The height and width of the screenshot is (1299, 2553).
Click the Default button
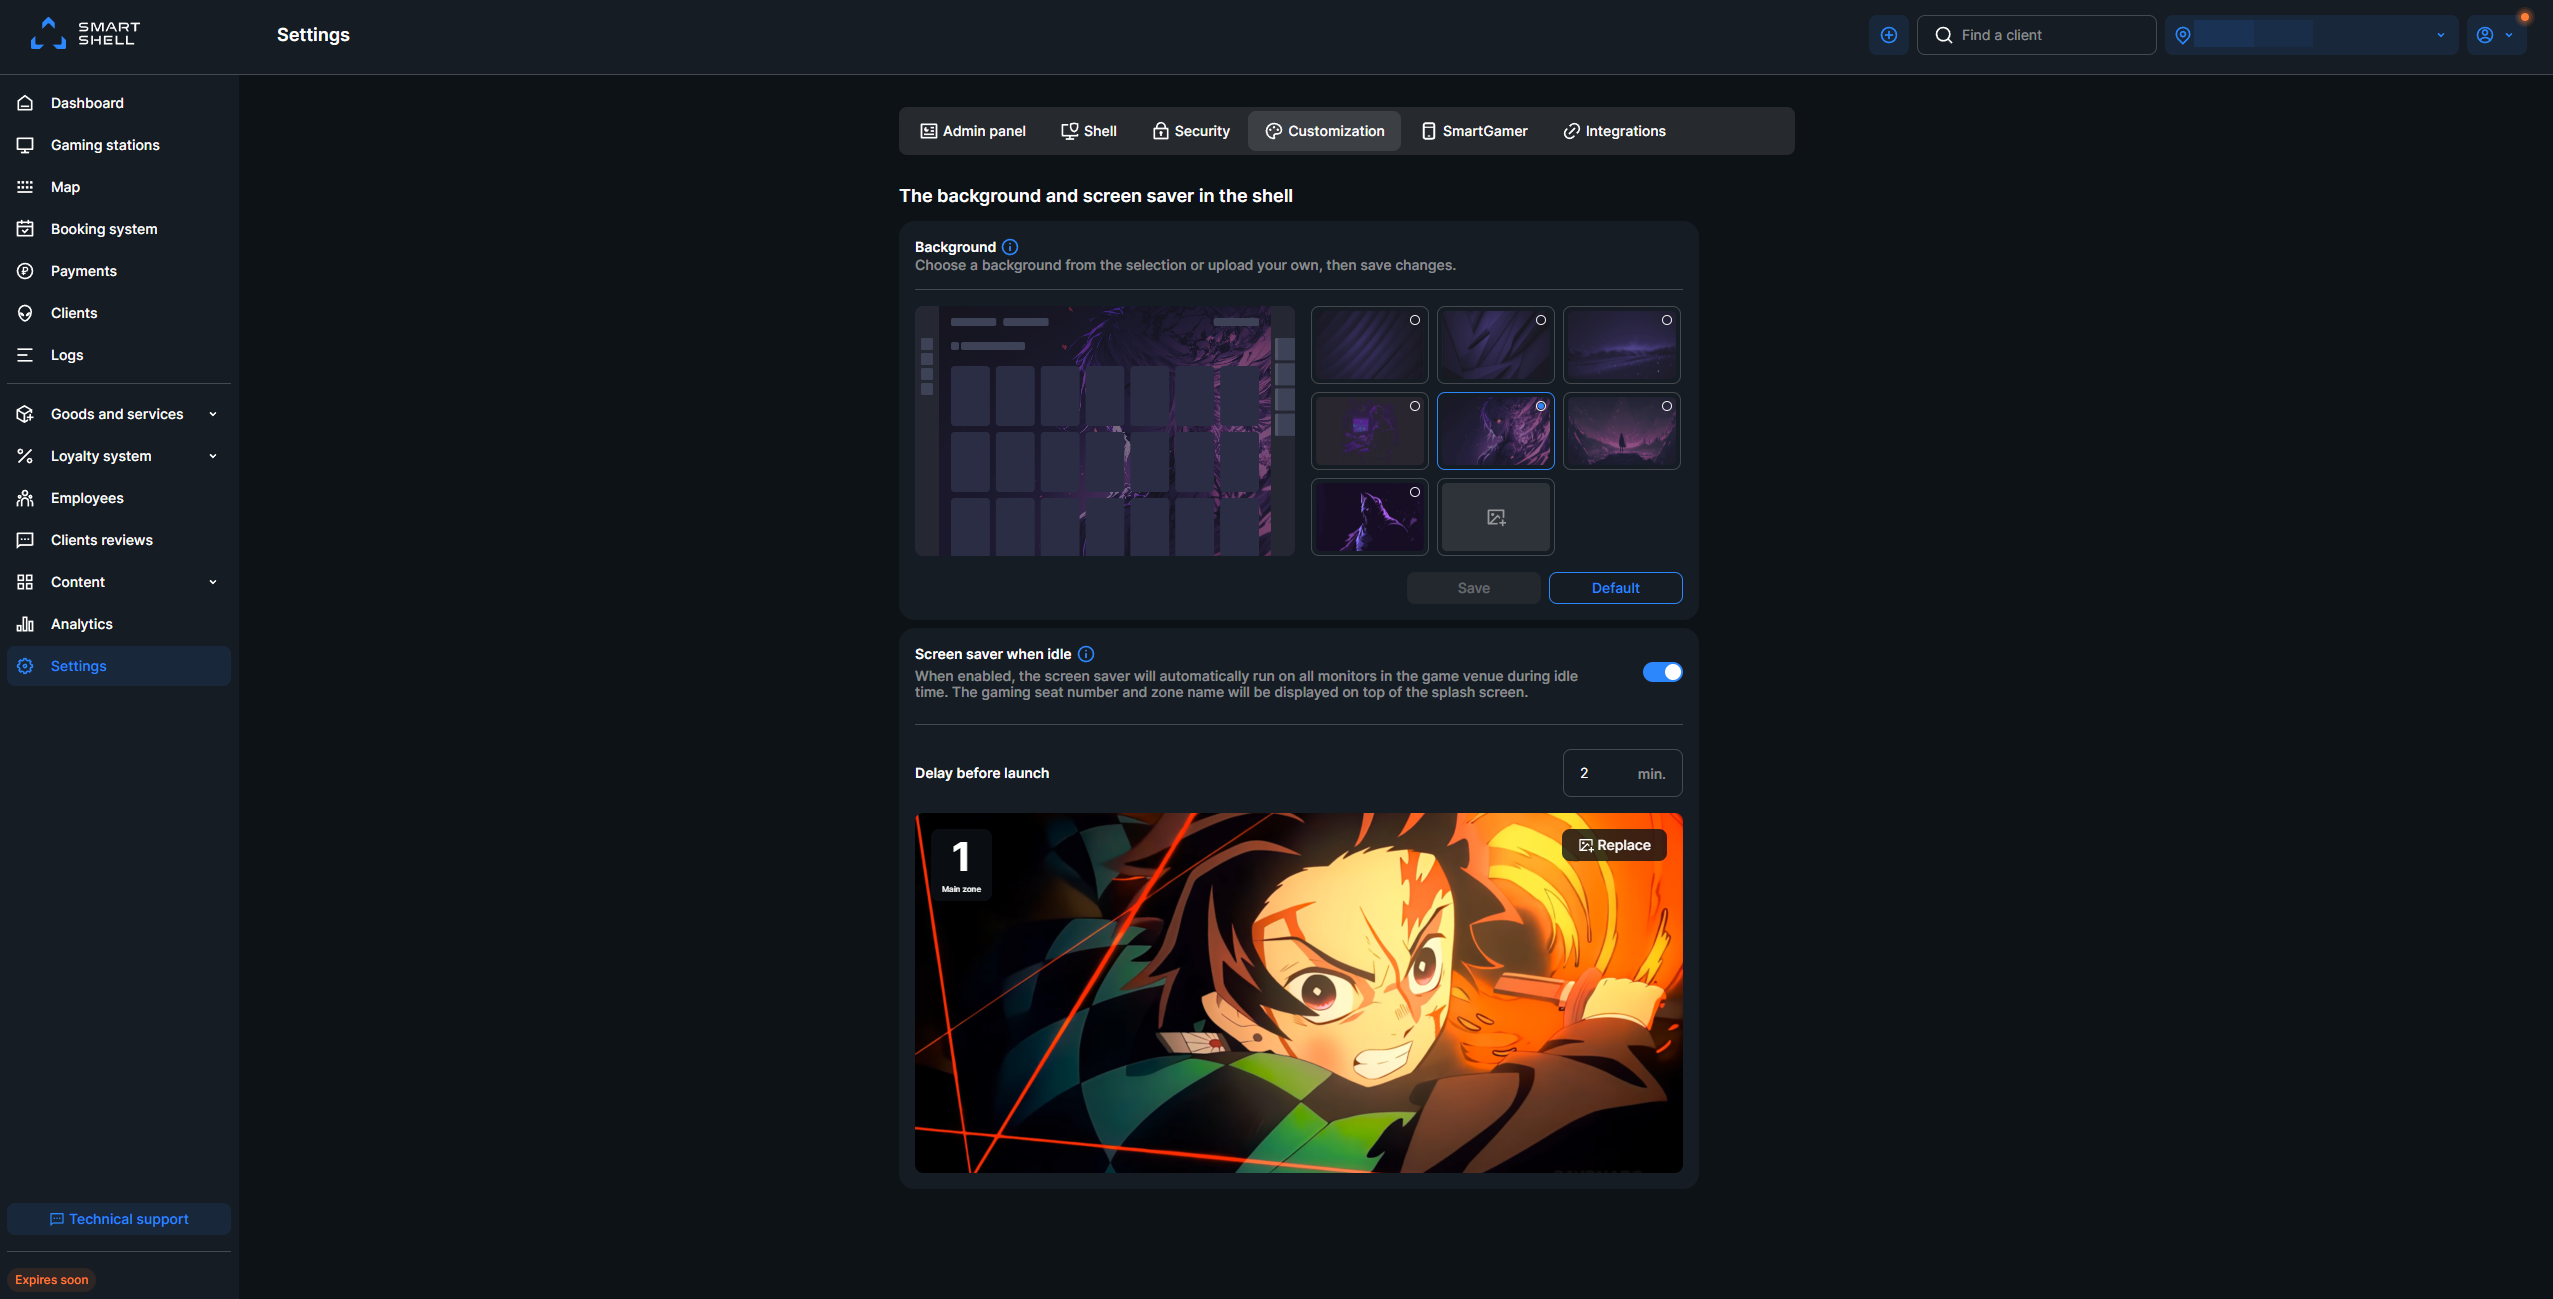click(1615, 588)
